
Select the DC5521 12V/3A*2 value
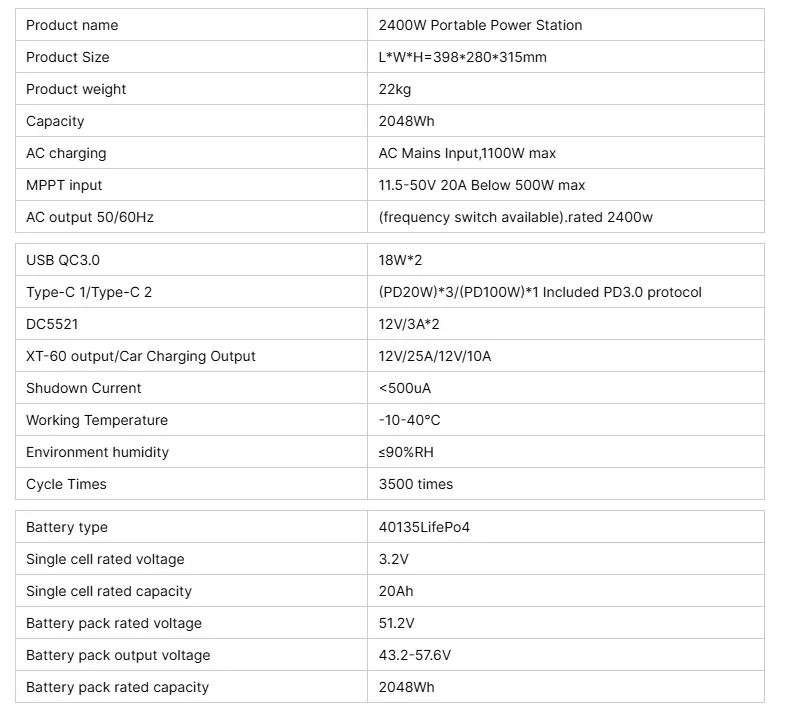tap(409, 324)
